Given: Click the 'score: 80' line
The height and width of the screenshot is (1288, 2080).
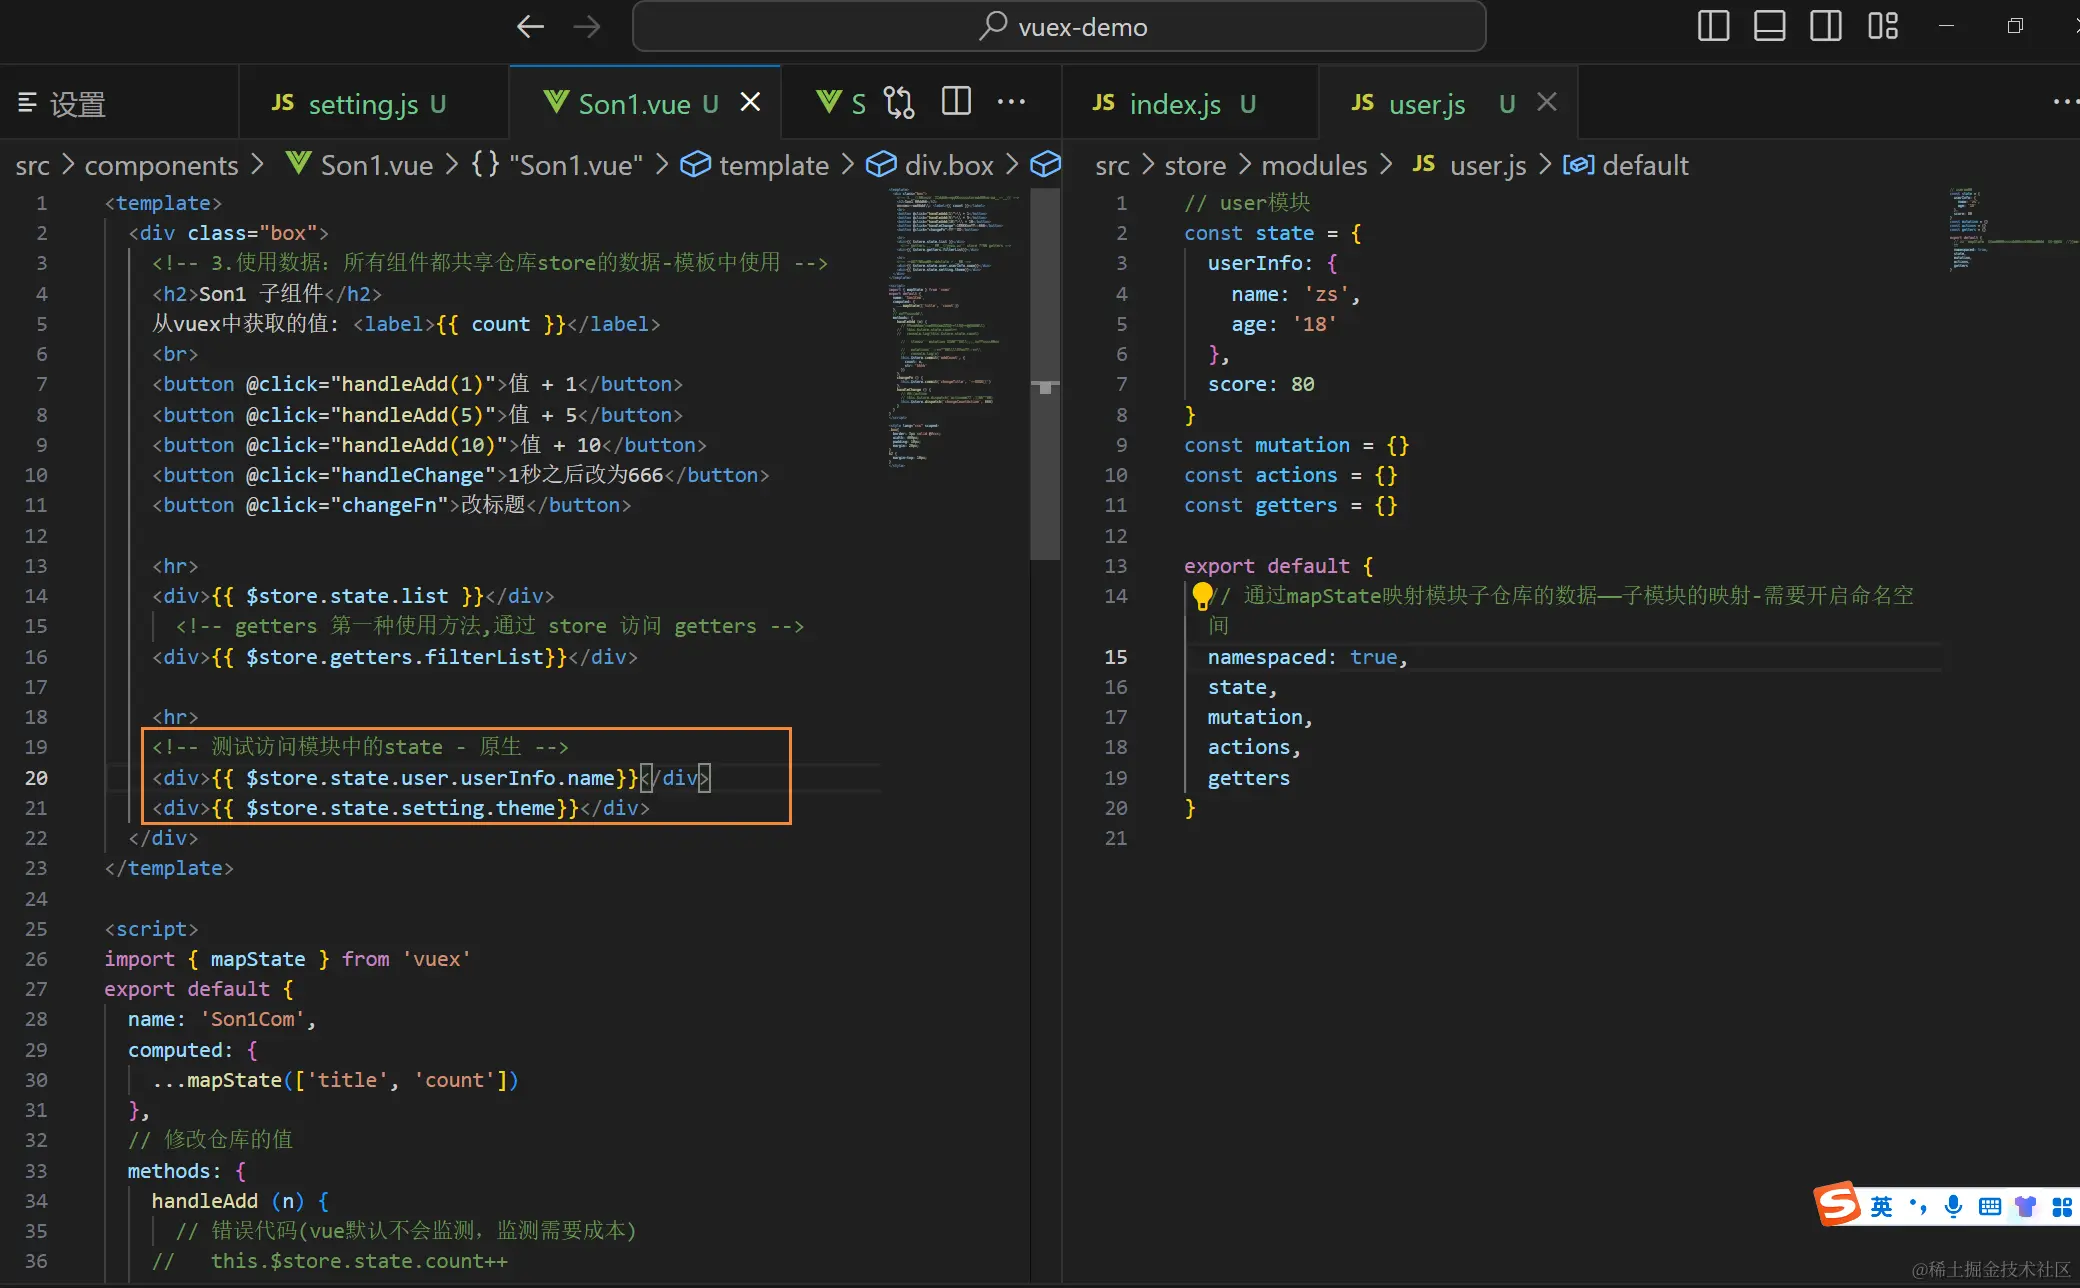Looking at the screenshot, I should [1260, 384].
